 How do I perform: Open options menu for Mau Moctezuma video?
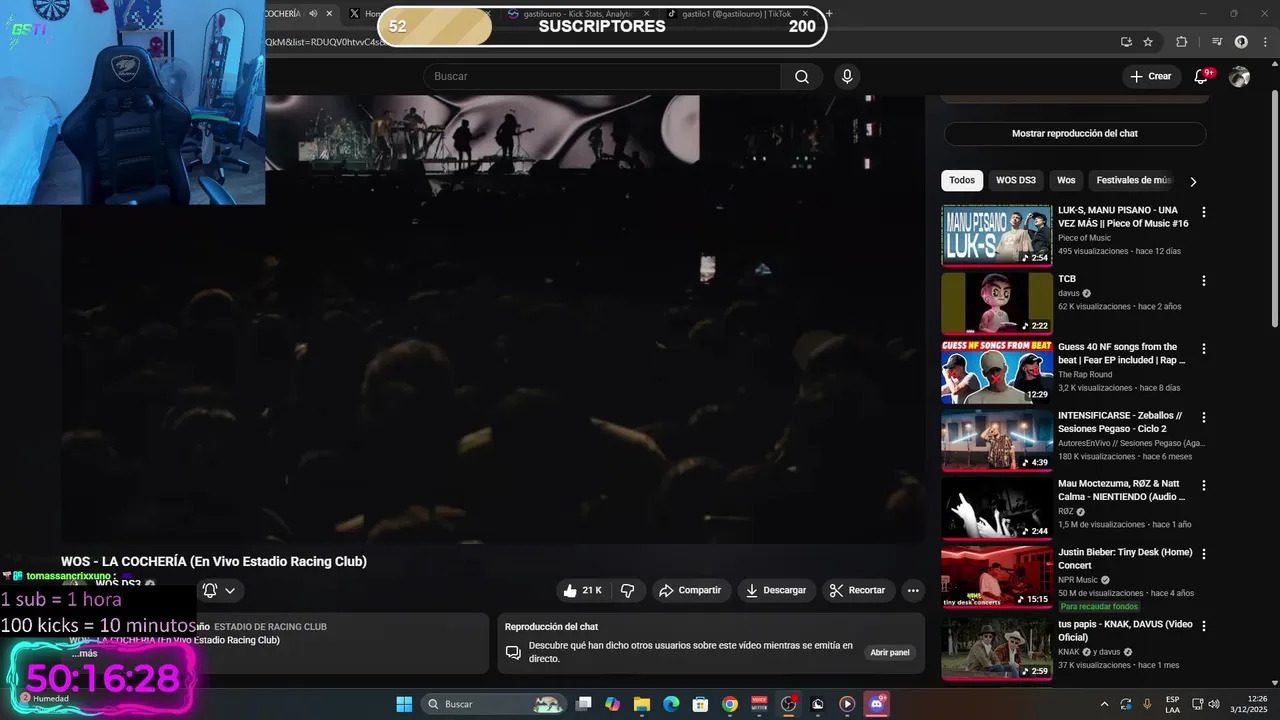[x=1204, y=485]
